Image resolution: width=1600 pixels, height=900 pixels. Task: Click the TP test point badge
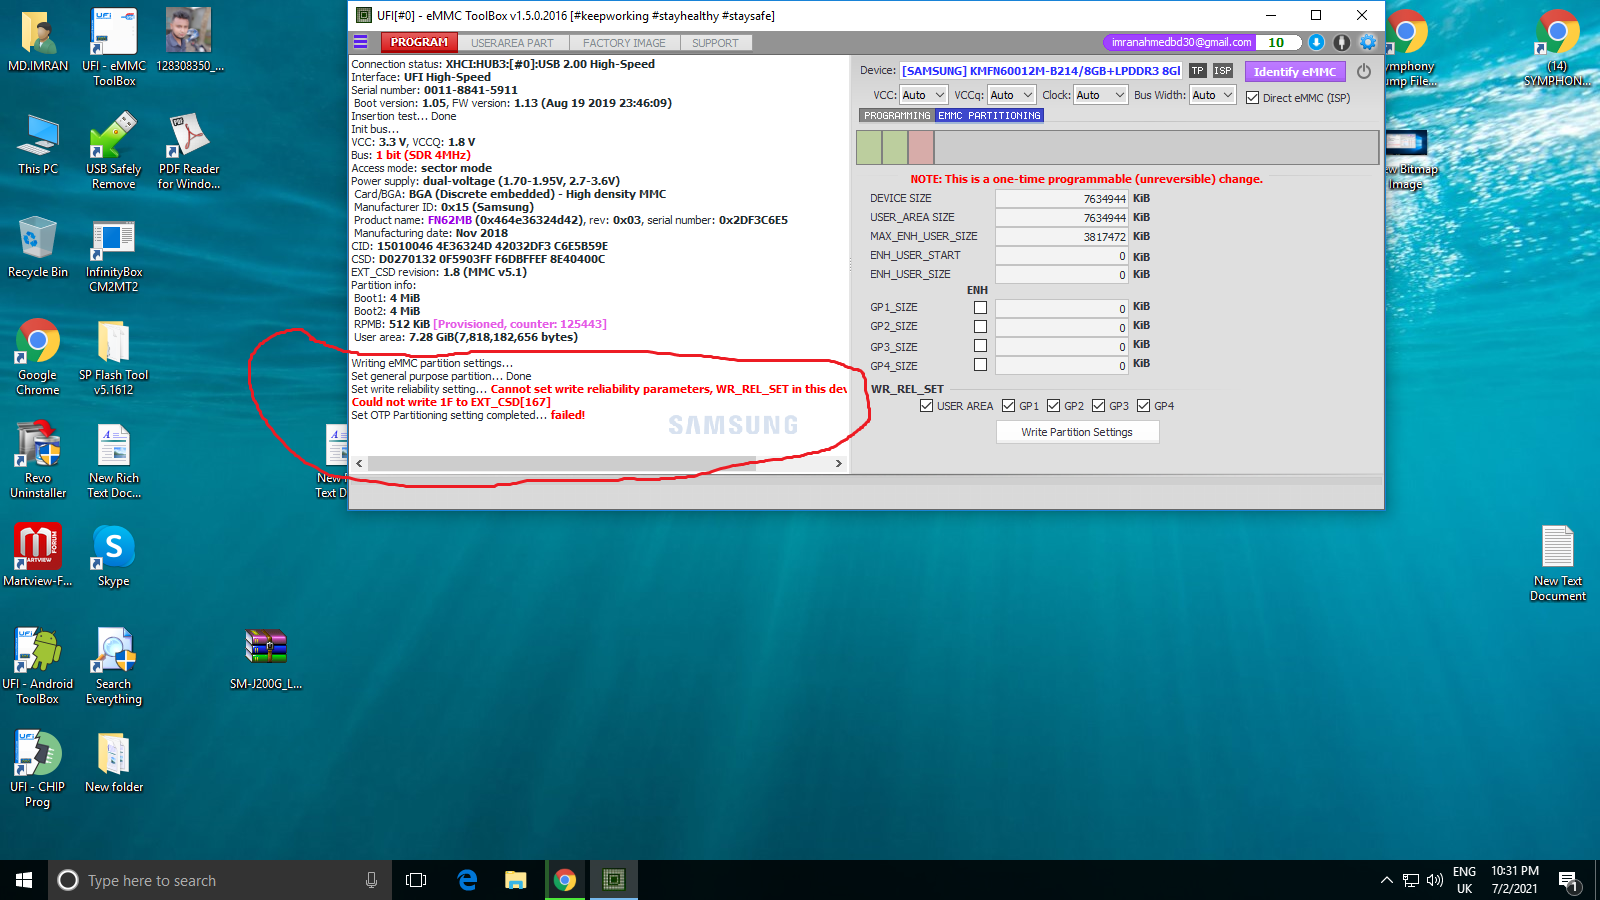click(1198, 71)
